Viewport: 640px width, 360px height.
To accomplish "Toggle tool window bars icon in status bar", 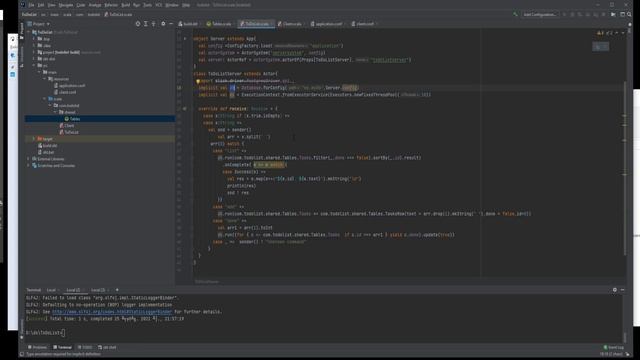I will (22, 354).
